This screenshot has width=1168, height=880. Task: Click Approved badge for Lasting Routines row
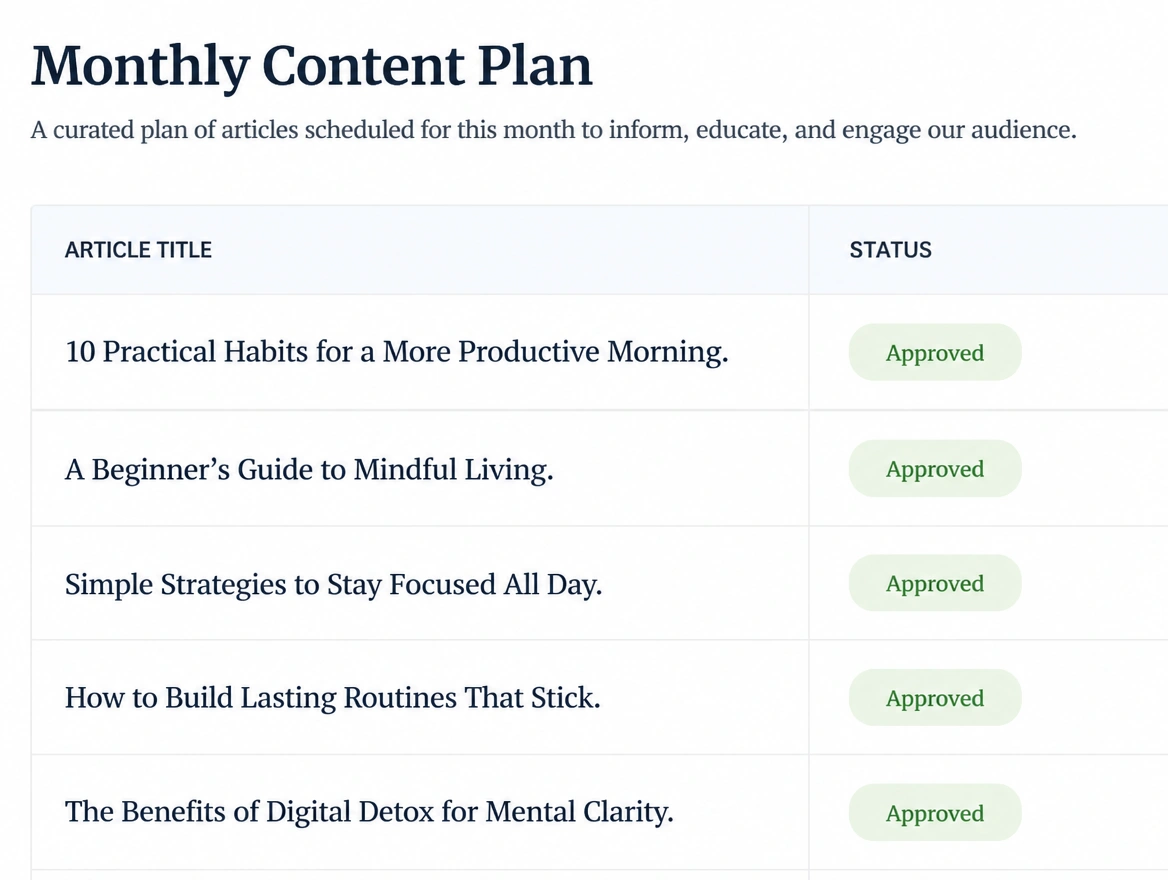click(935, 698)
